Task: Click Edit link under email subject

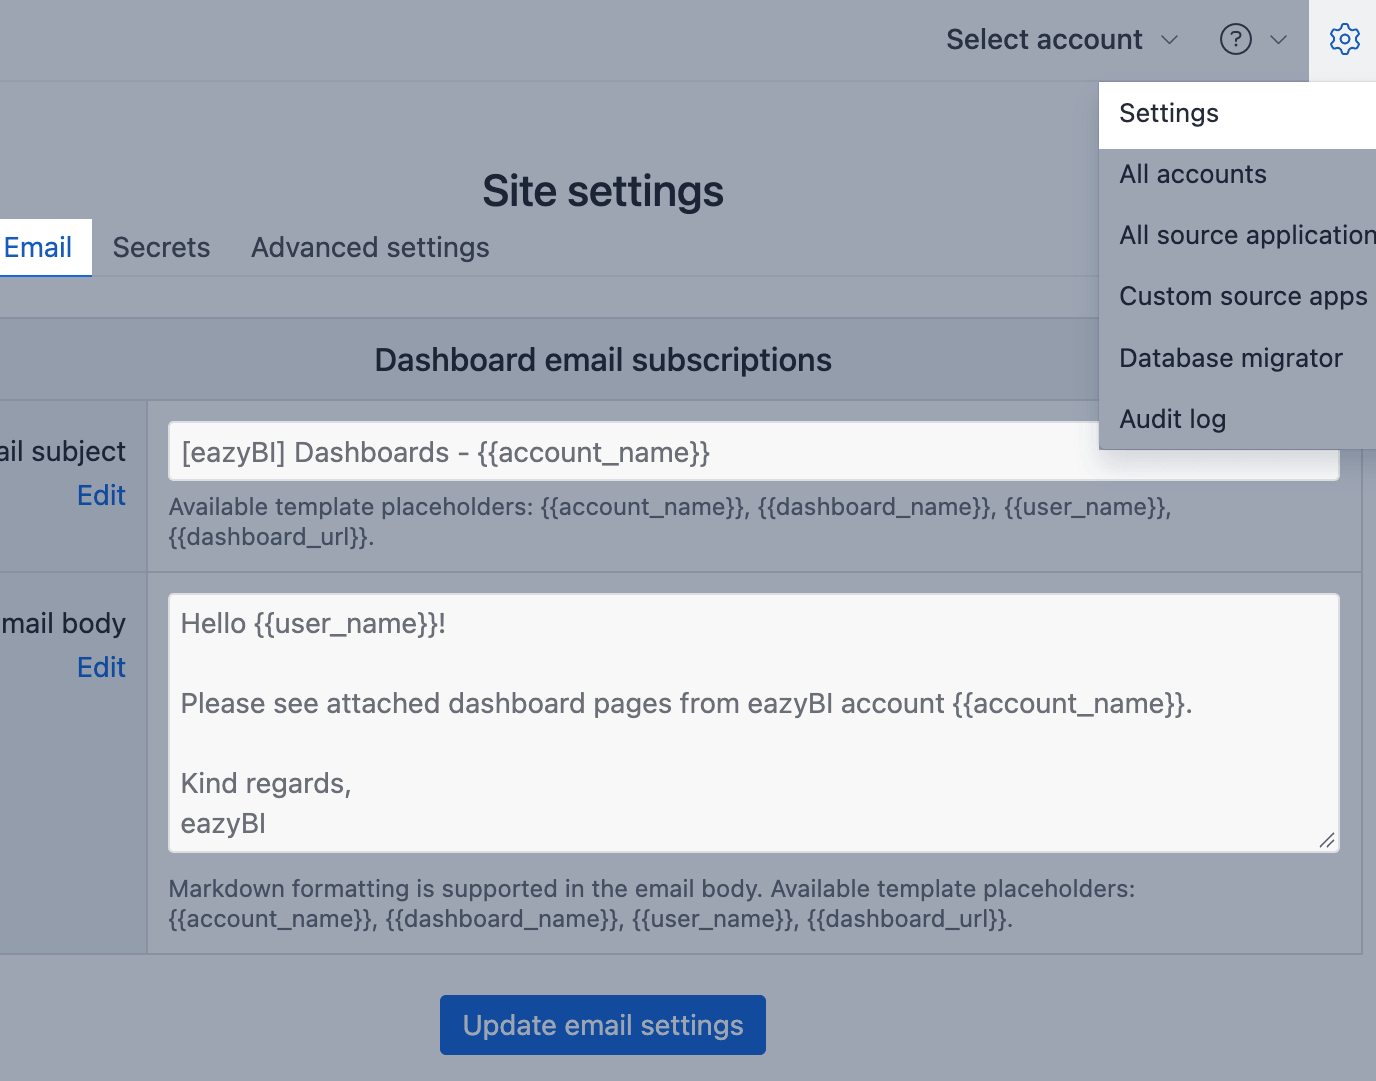Action: pos(101,496)
